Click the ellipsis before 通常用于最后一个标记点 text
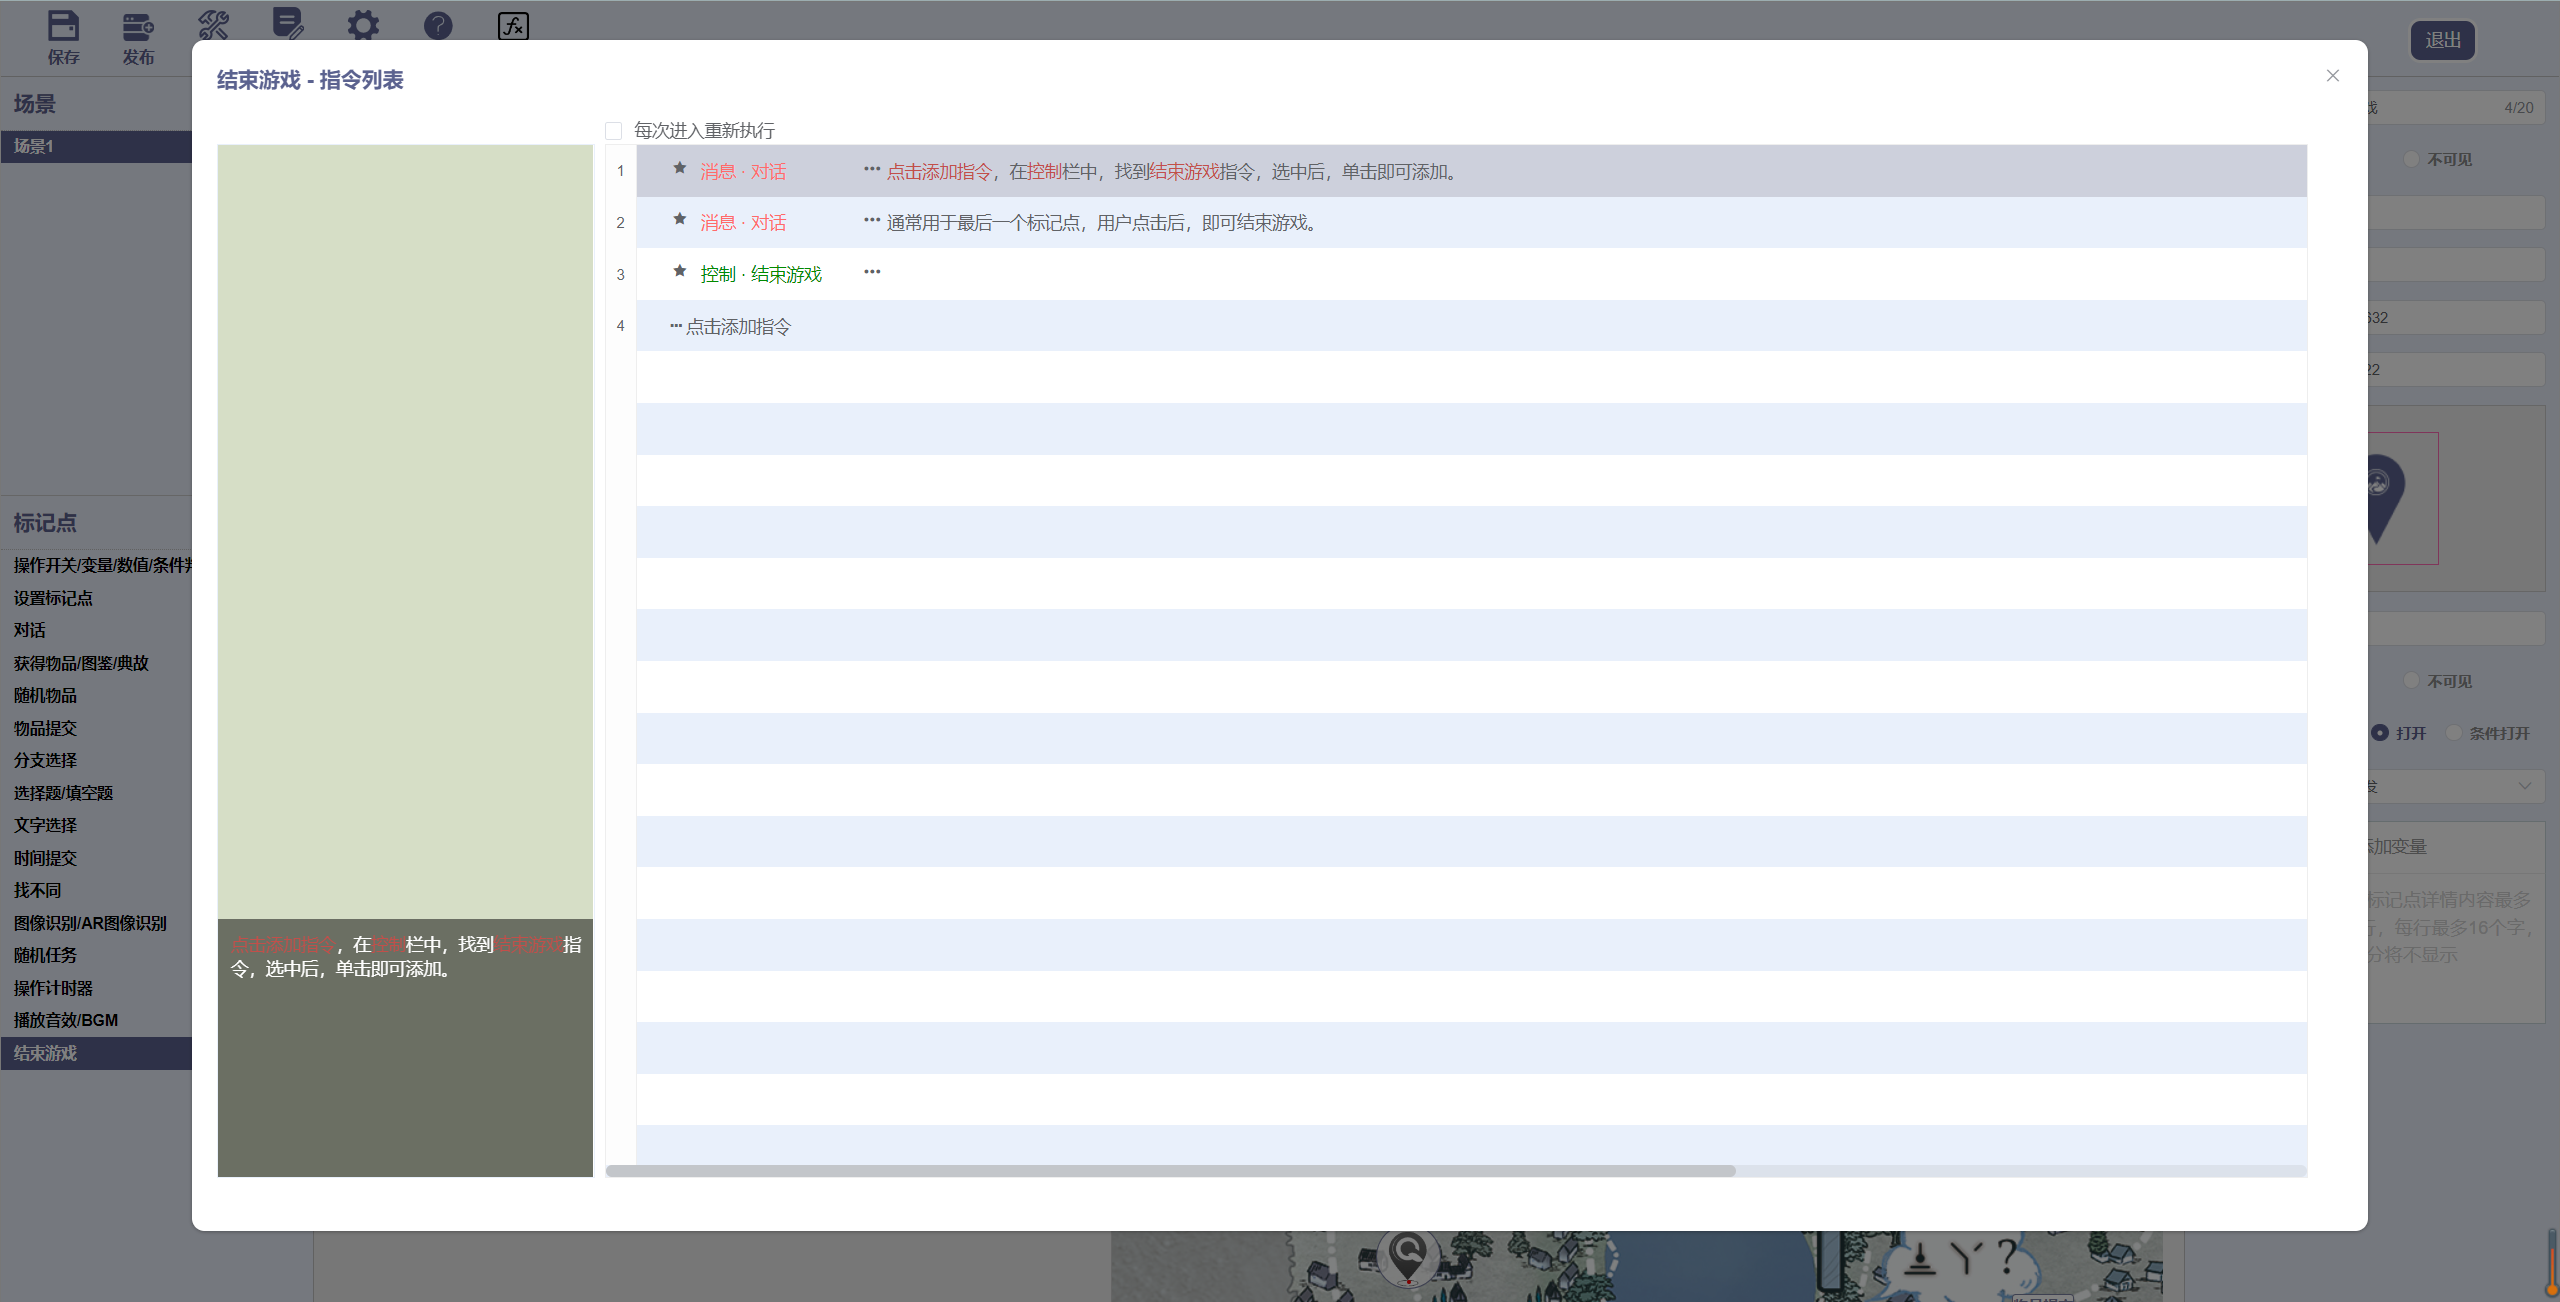The height and width of the screenshot is (1302, 2560). pyautogui.click(x=872, y=221)
